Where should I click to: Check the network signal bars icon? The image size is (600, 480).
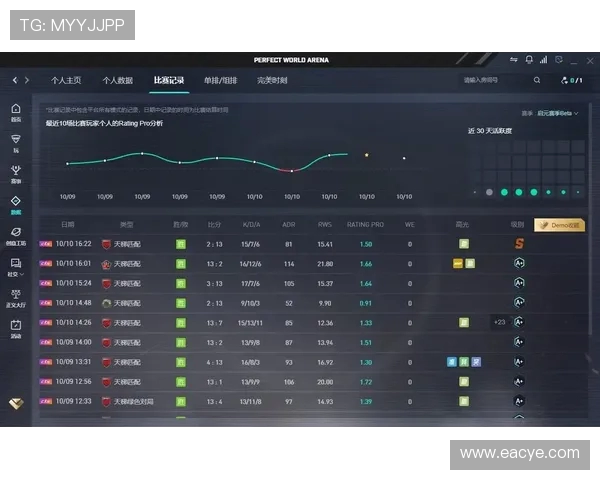click(543, 60)
